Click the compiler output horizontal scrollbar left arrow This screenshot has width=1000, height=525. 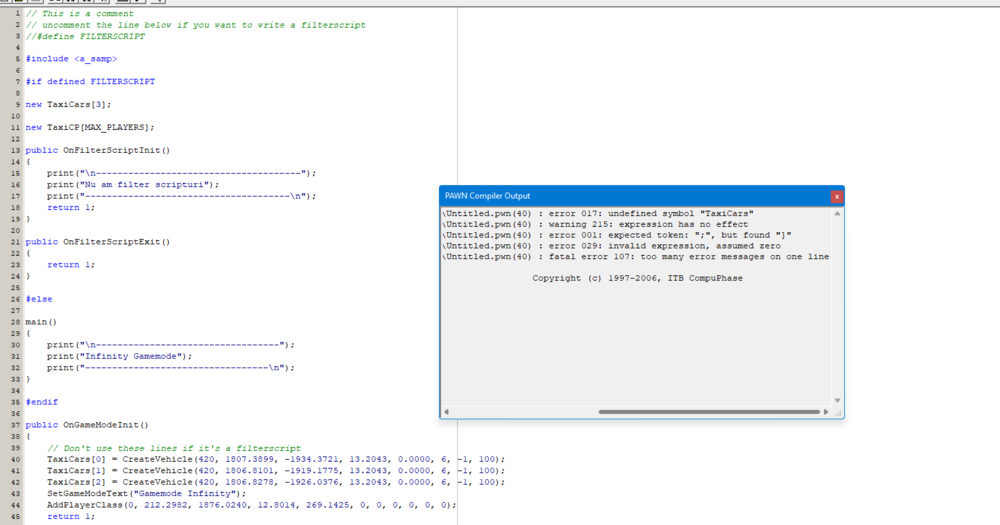click(446, 412)
